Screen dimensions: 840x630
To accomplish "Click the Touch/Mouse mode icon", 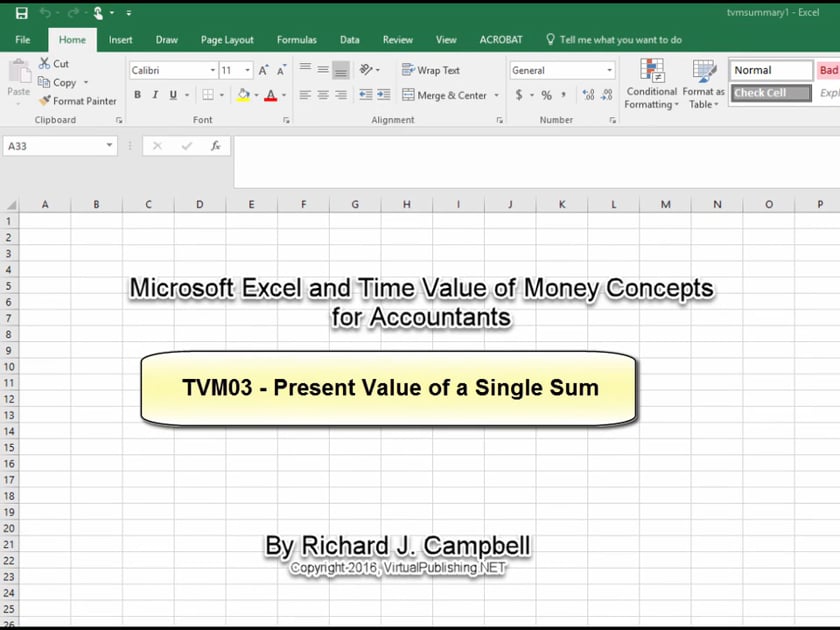I will (x=98, y=13).
